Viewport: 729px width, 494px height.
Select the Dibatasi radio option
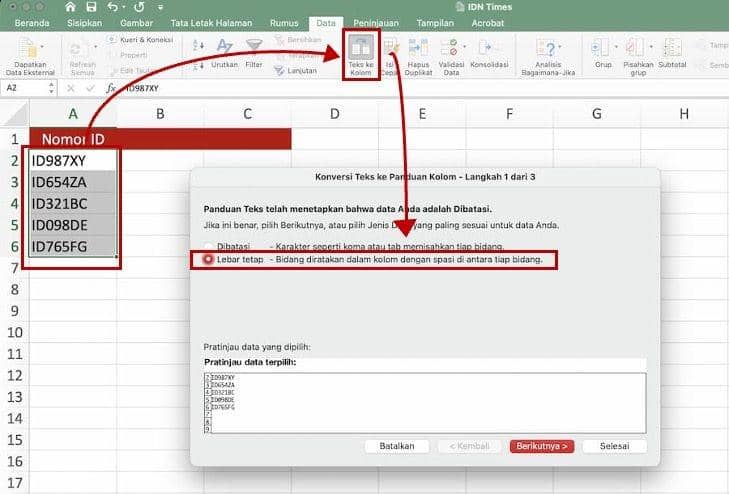pos(208,246)
